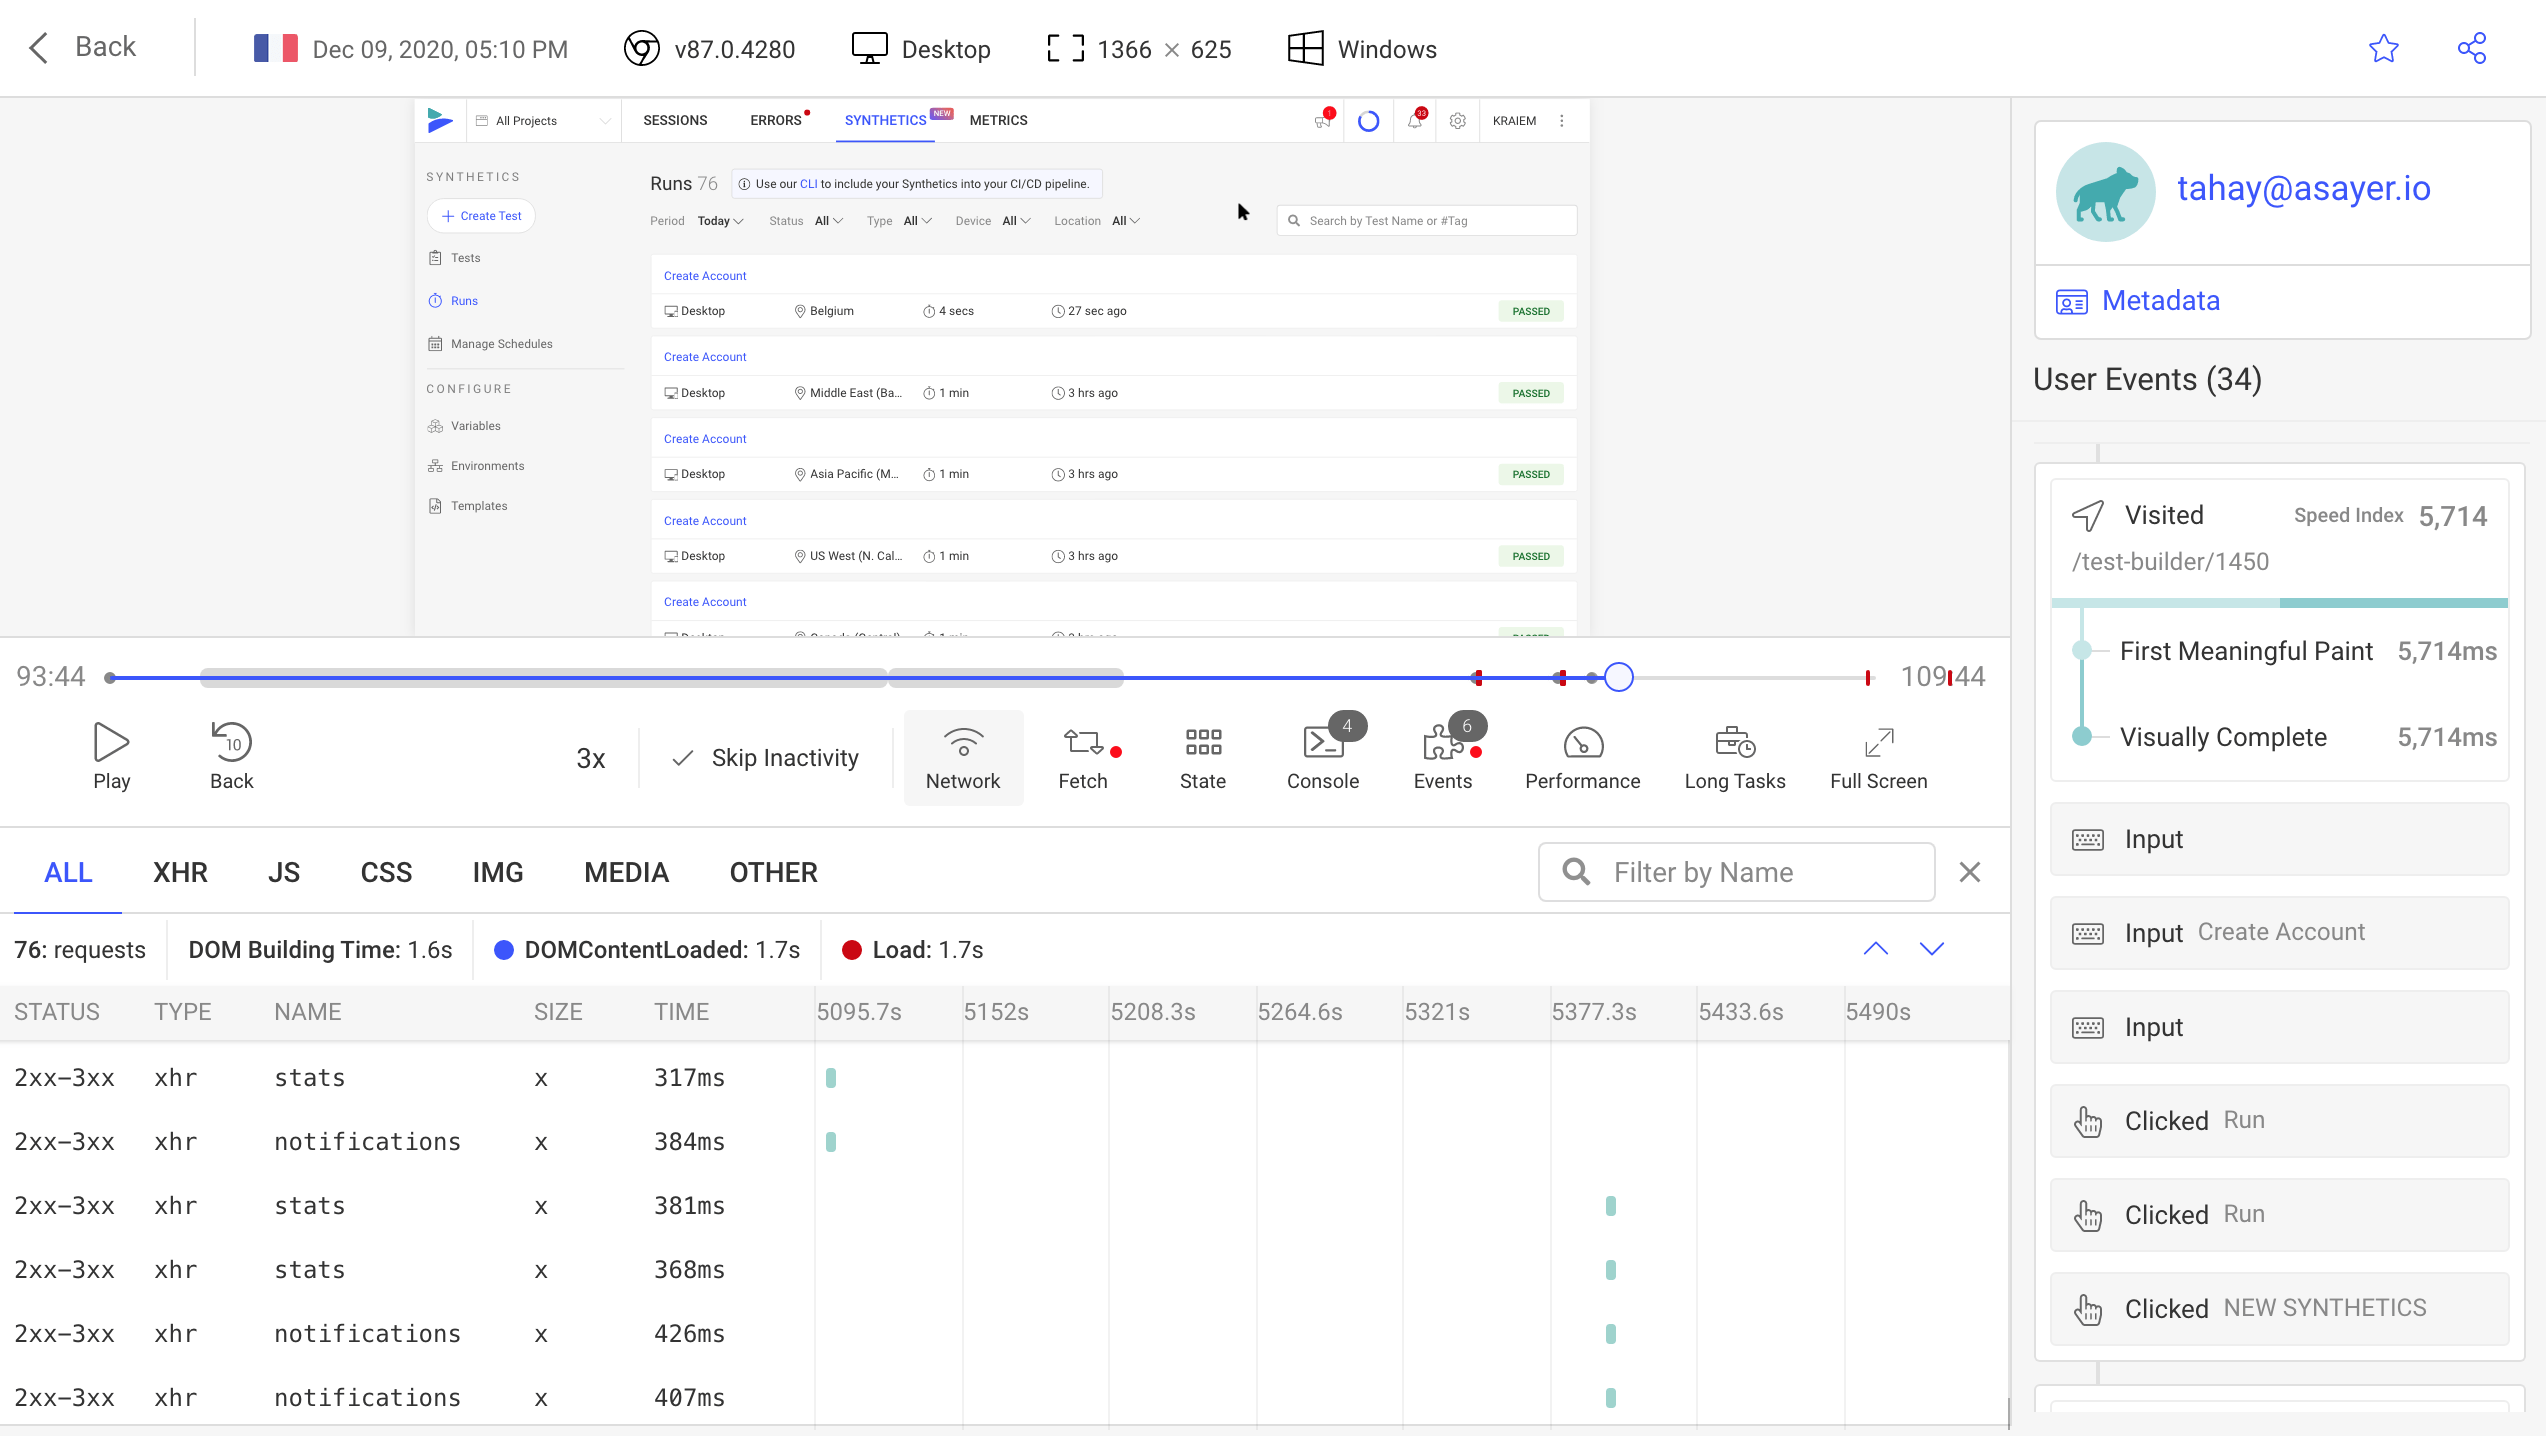Open the Events panel icon
Image resolution: width=2546 pixels, height=1436 pixels.
[x=1442, y=743]
